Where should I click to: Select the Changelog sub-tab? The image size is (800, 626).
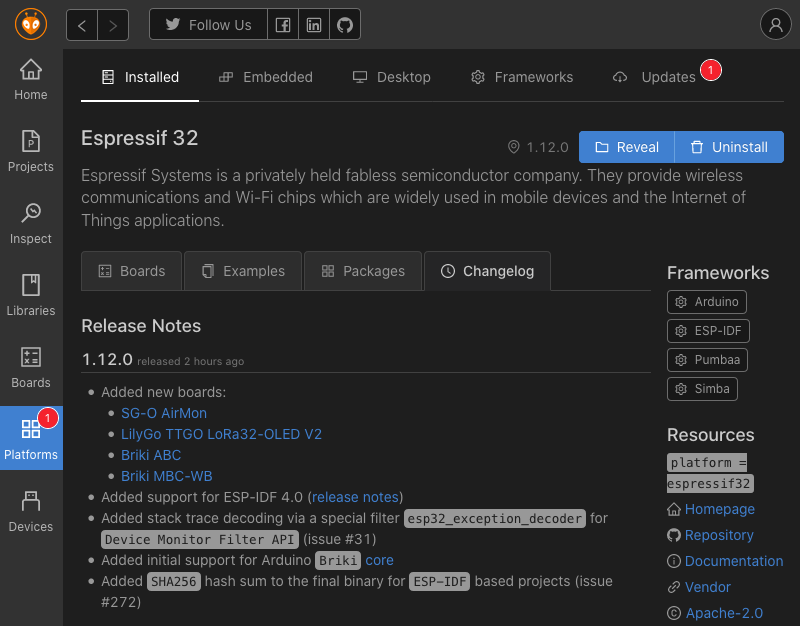point(487,271)
